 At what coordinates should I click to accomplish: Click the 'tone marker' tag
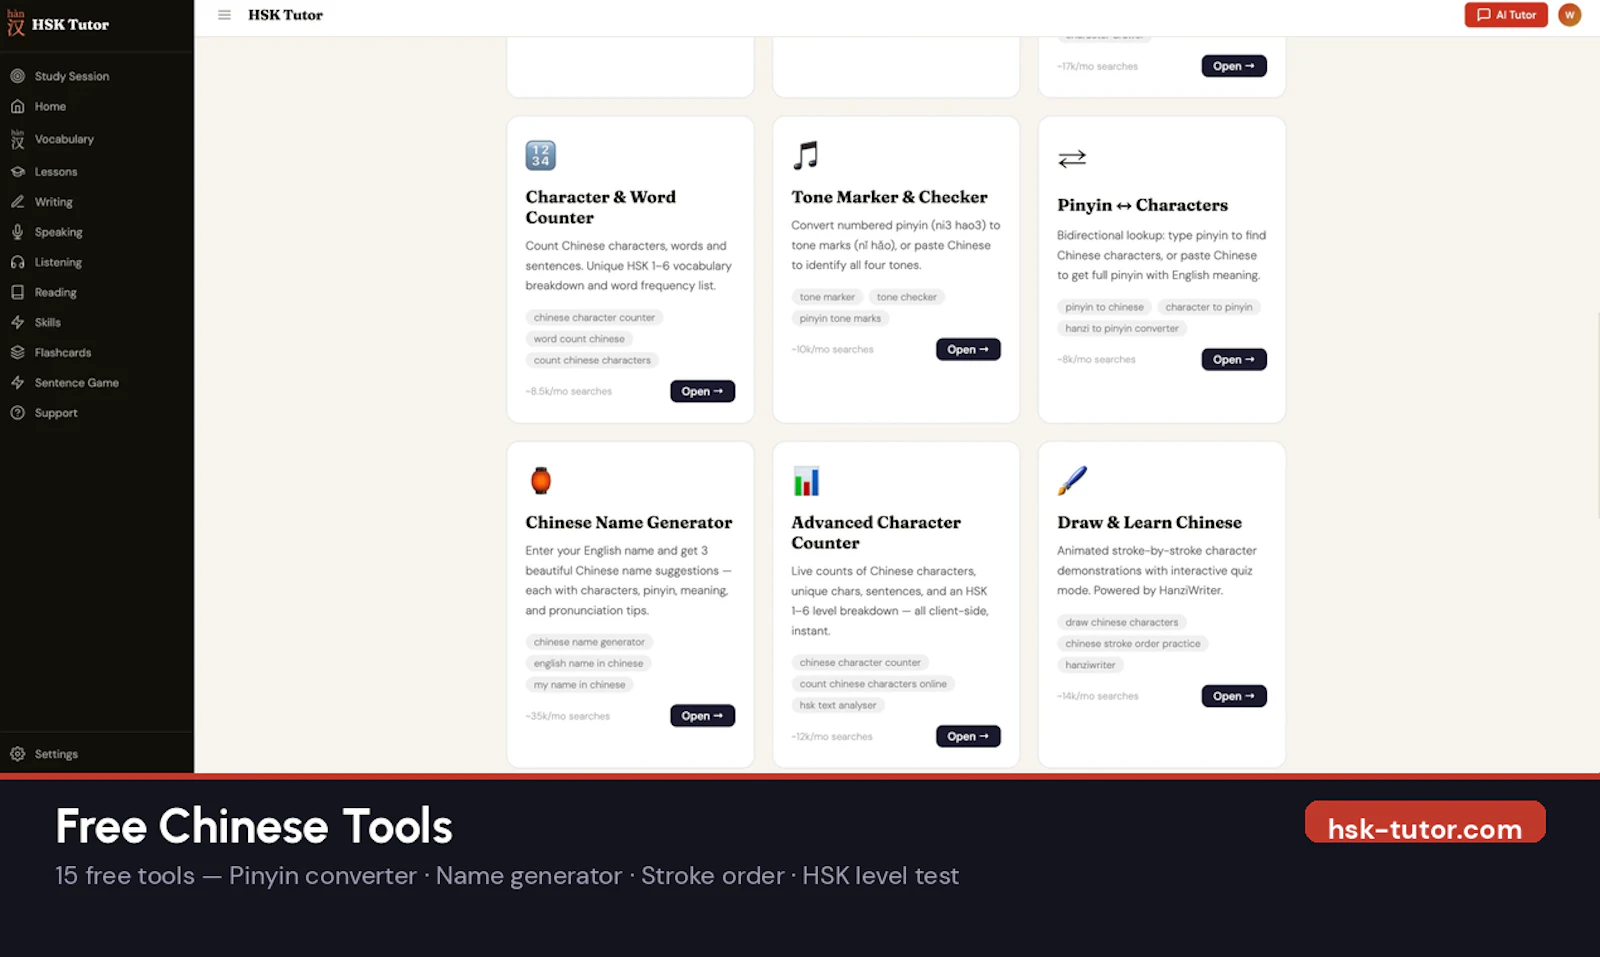[827, 297]
